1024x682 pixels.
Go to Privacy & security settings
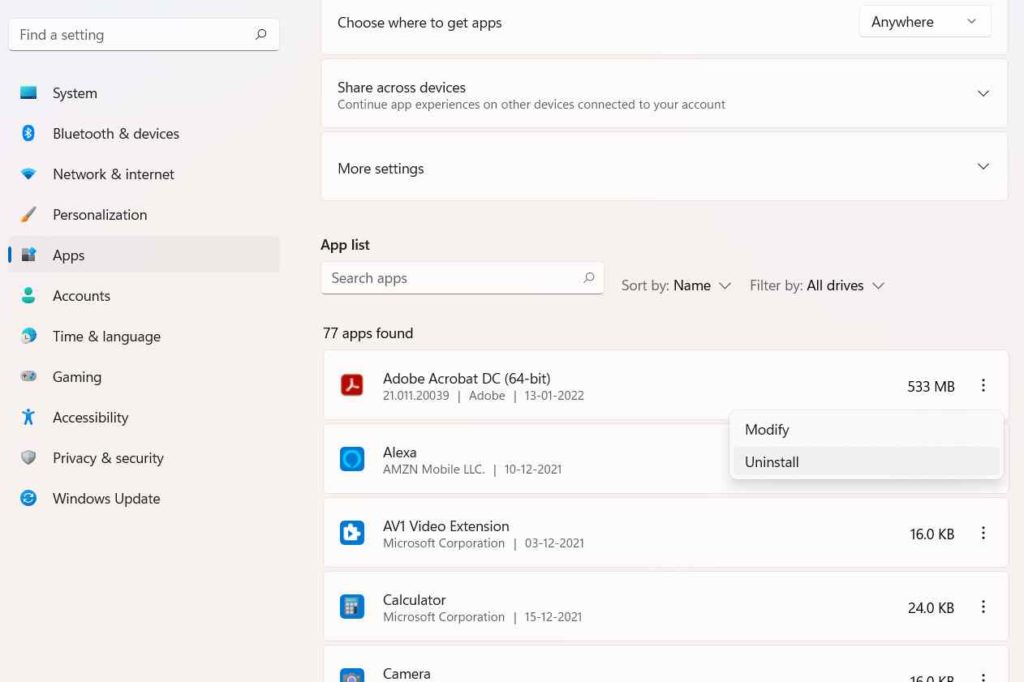pyautogui.click(x=144, y=457)
